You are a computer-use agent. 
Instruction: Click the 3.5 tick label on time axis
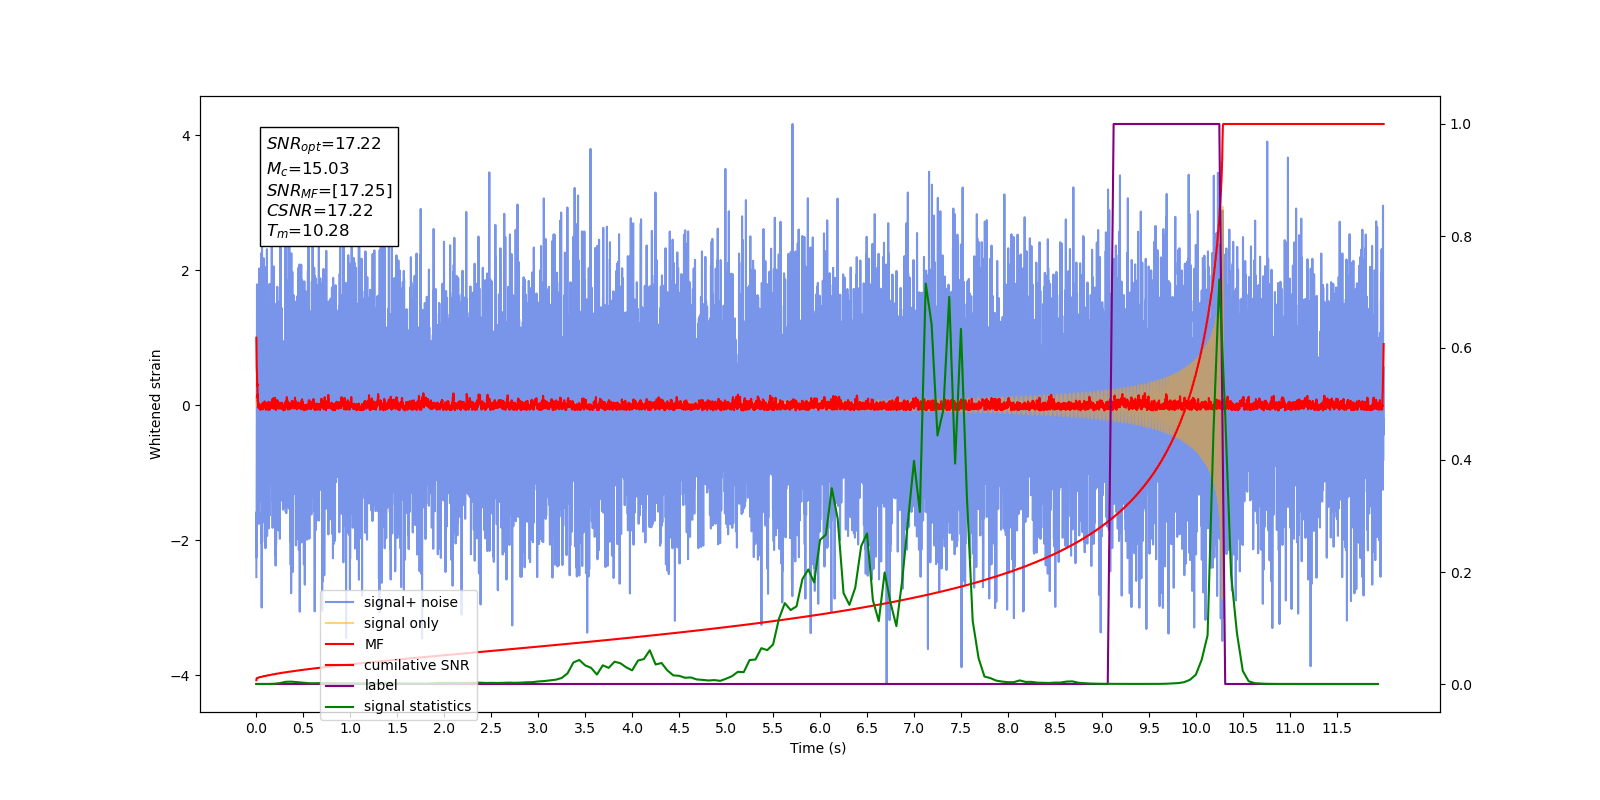(x=585, y=728)
